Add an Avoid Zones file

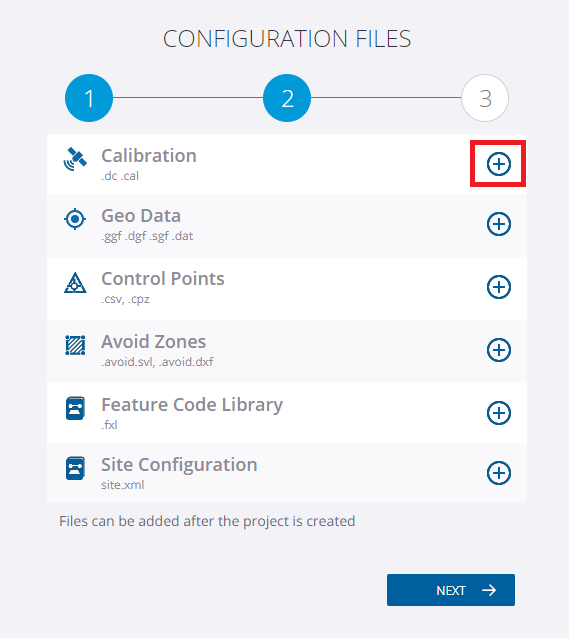[499, 350]
